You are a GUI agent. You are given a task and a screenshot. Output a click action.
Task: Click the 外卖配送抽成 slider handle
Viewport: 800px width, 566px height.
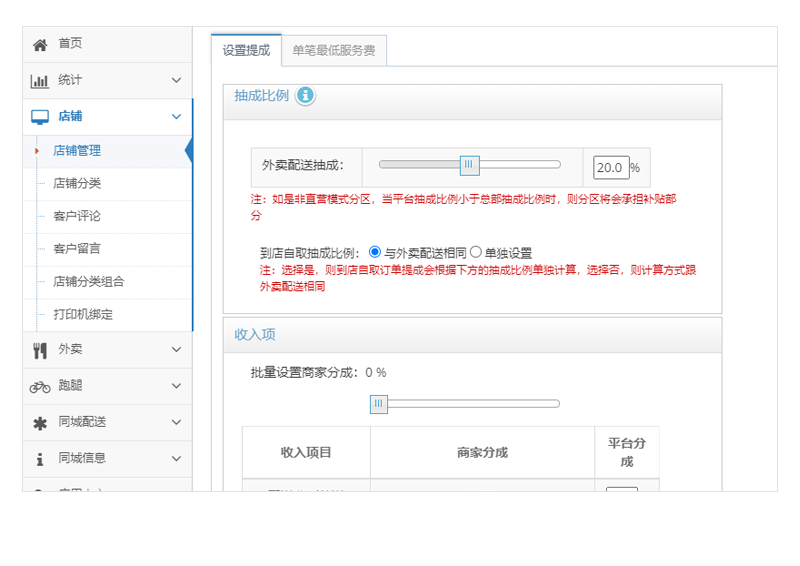pyautogui.click(x=469, y=165)
